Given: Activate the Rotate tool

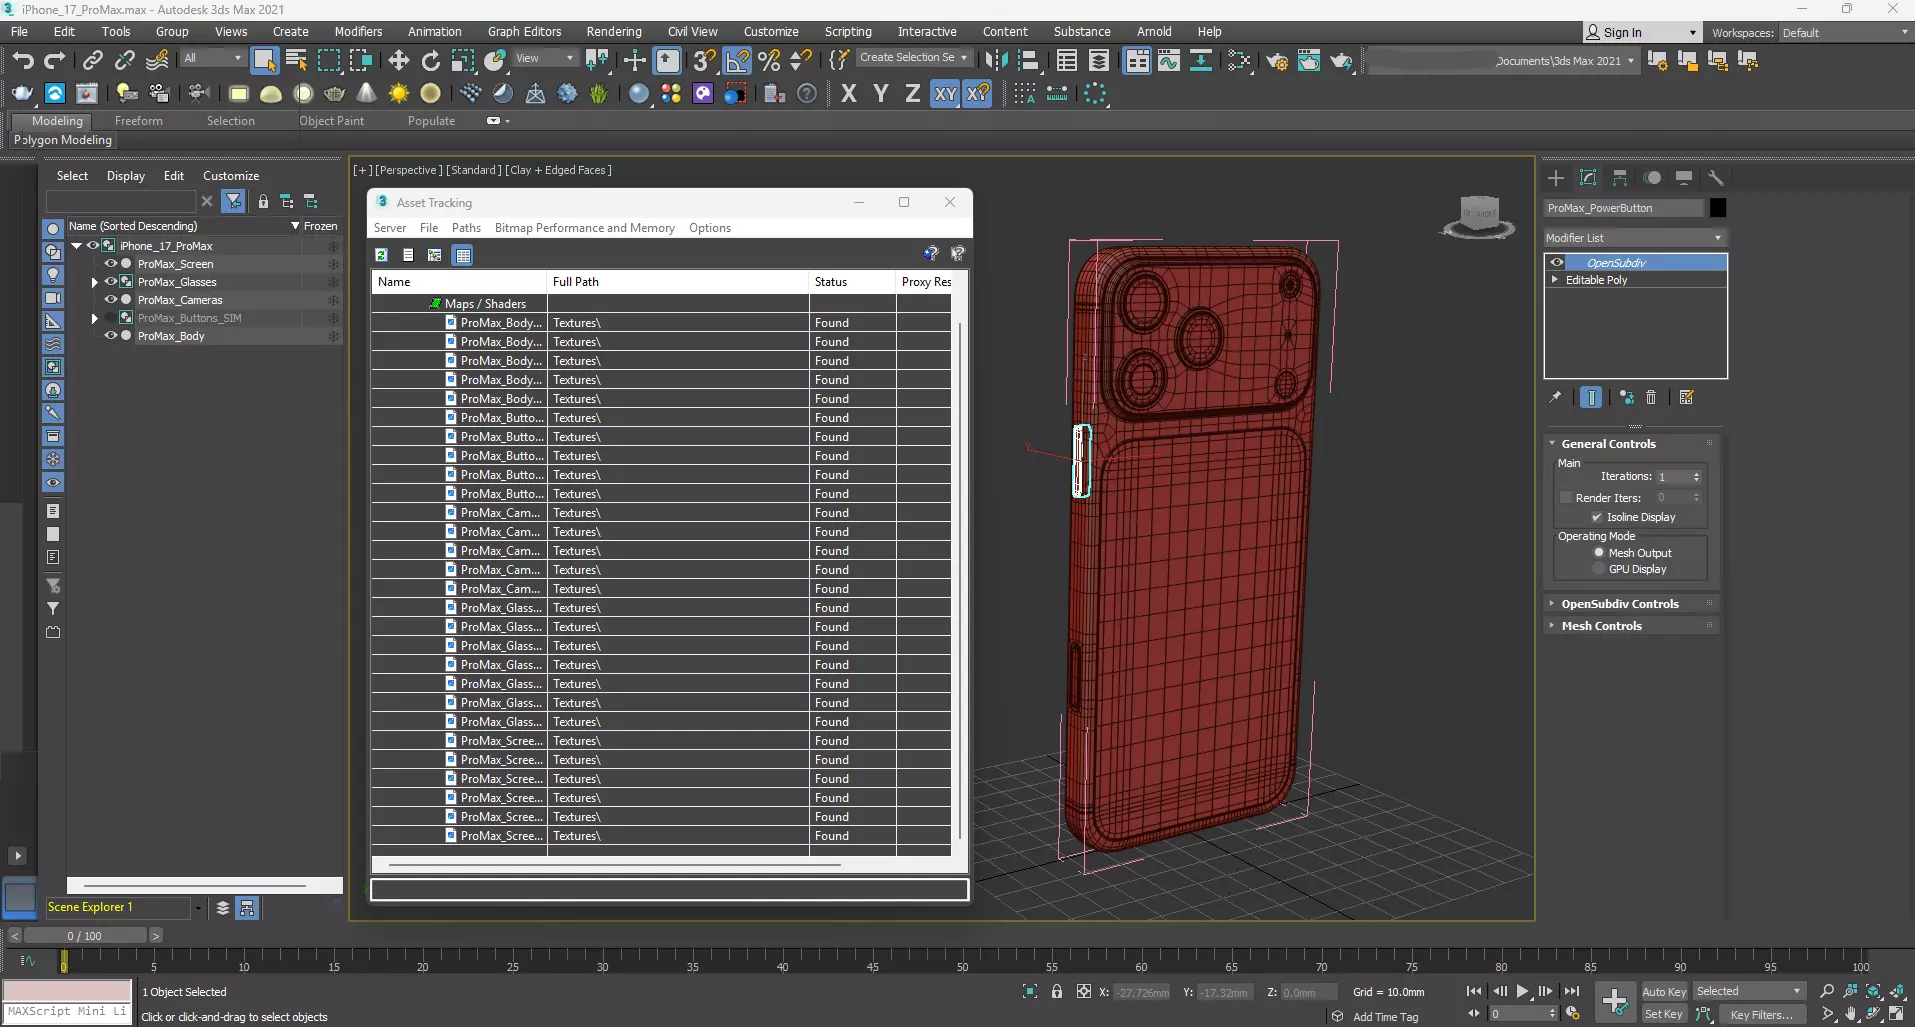Looking at the screenshot, I should 430,61.
